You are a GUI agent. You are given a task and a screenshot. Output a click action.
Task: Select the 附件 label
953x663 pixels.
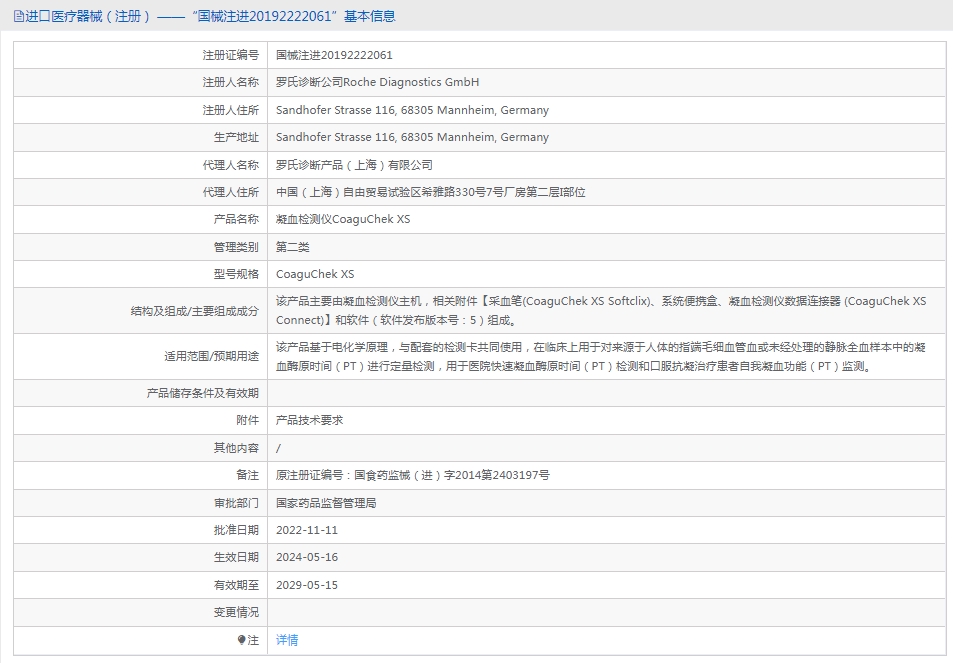tap(247, 421)
